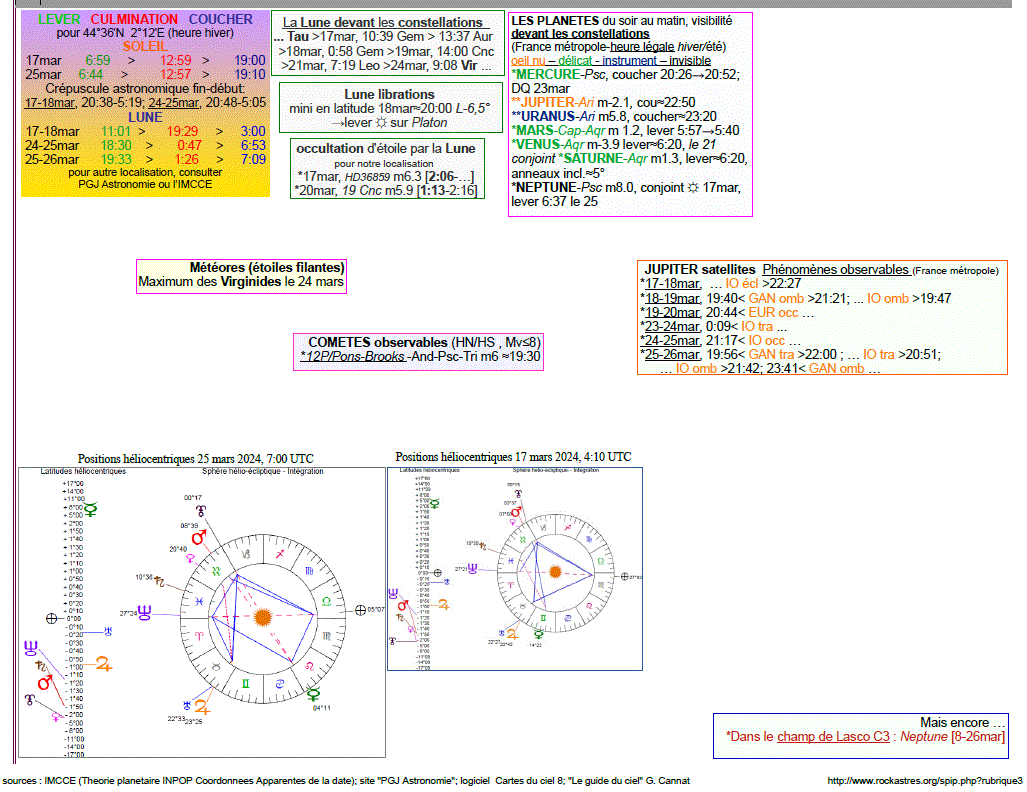Open the 'Phénomènes observables' link

836,269
